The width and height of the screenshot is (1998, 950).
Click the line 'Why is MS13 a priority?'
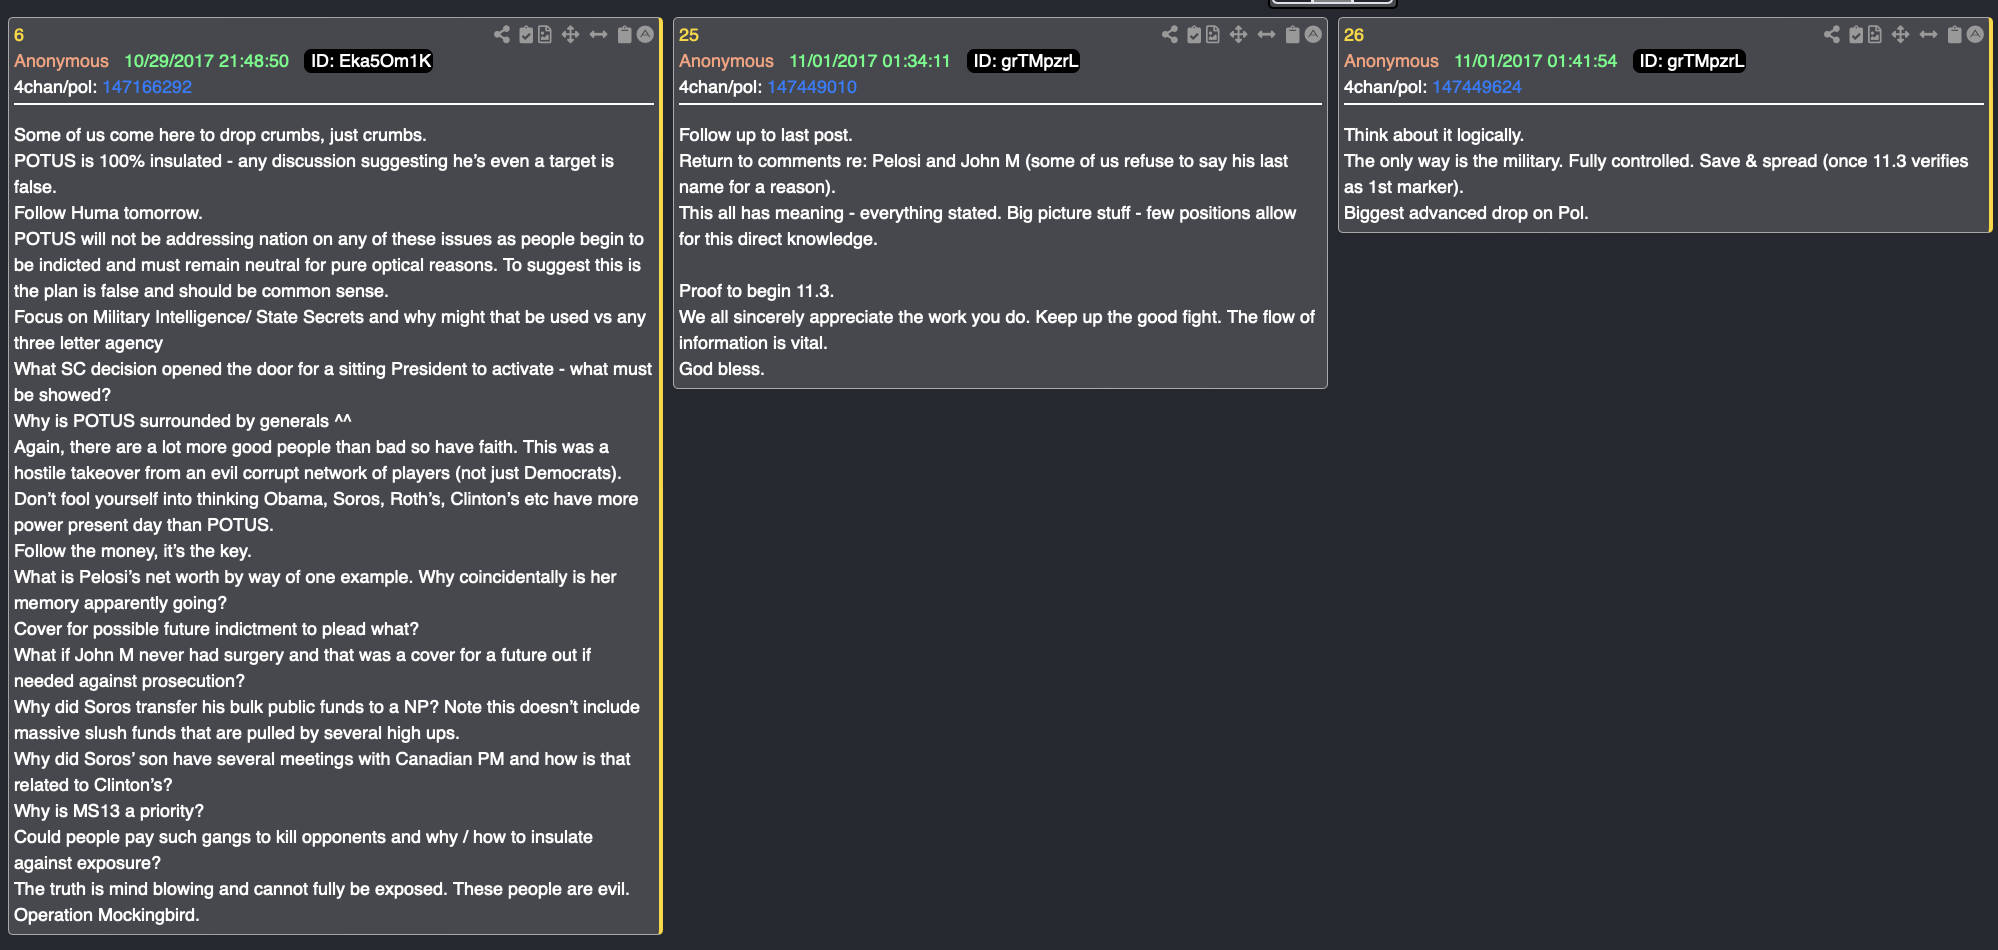109,811
